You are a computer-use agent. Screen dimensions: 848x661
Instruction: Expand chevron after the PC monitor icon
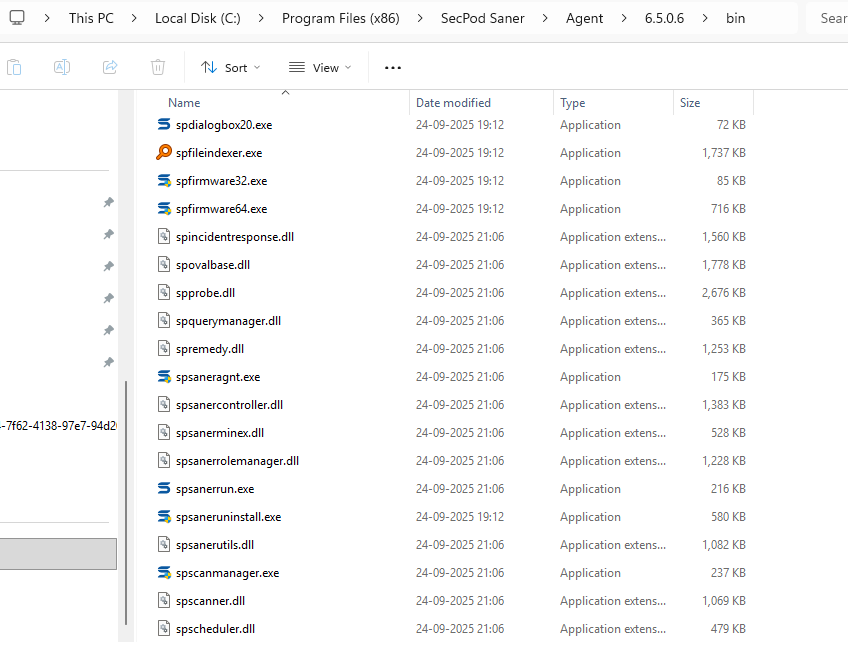[47, 18]
